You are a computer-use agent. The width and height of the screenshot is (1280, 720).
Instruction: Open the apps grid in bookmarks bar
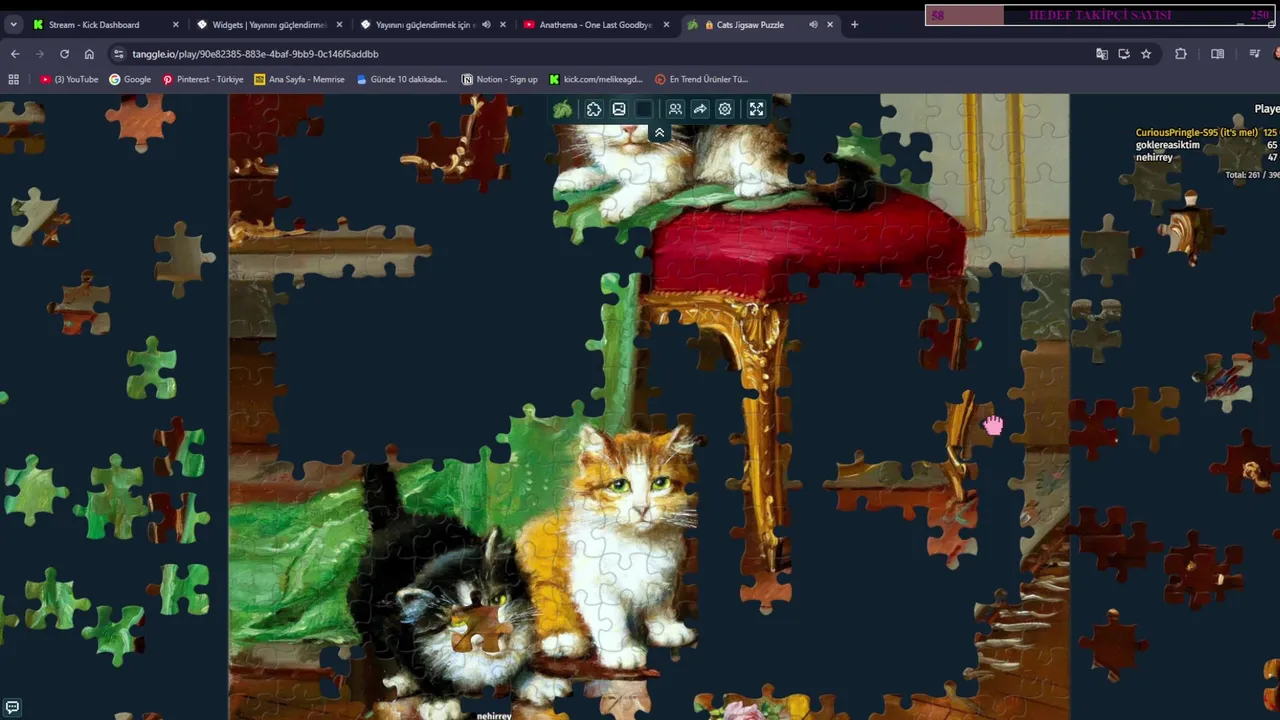coord(14,79)
